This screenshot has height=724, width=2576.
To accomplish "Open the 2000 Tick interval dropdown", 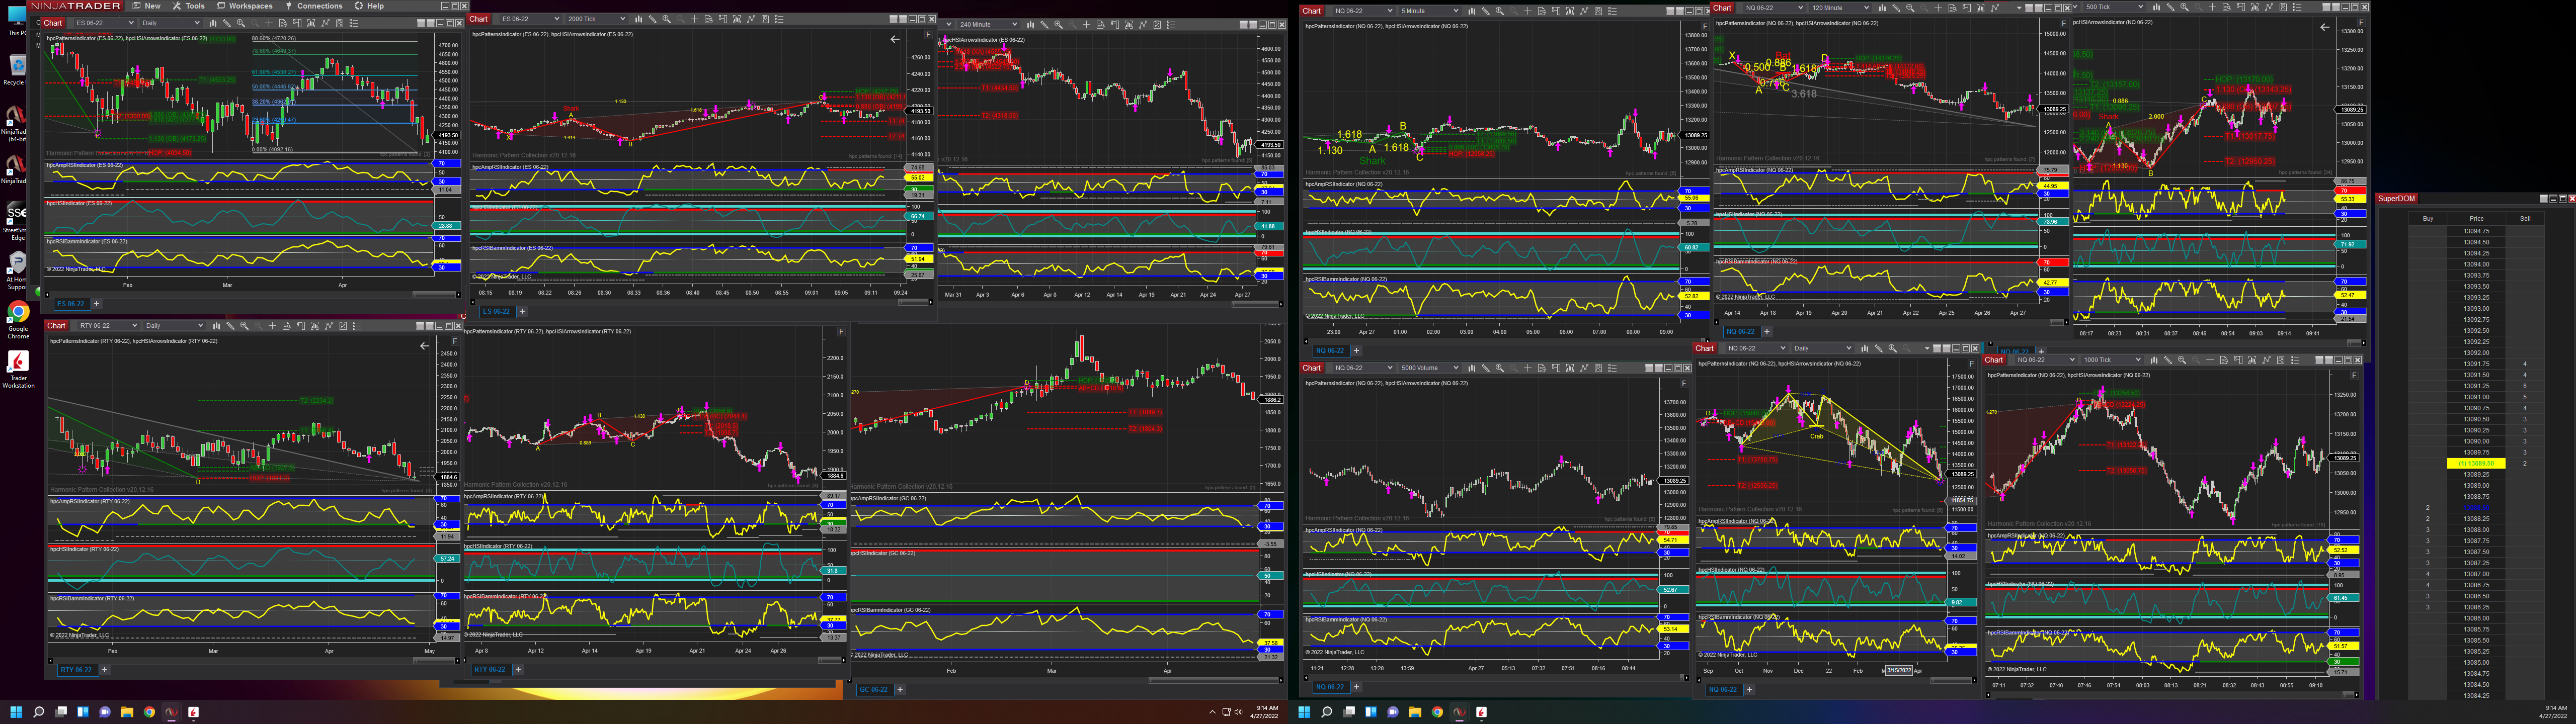I will pyautogui.click(x=623, y=19).
